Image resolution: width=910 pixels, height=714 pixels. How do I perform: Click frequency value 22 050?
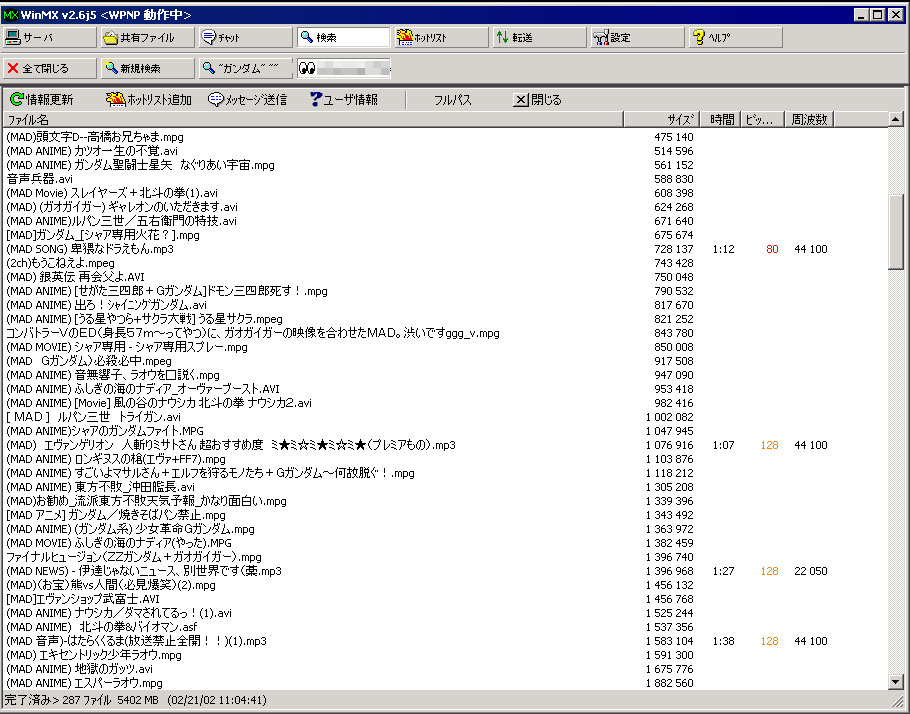811,571
